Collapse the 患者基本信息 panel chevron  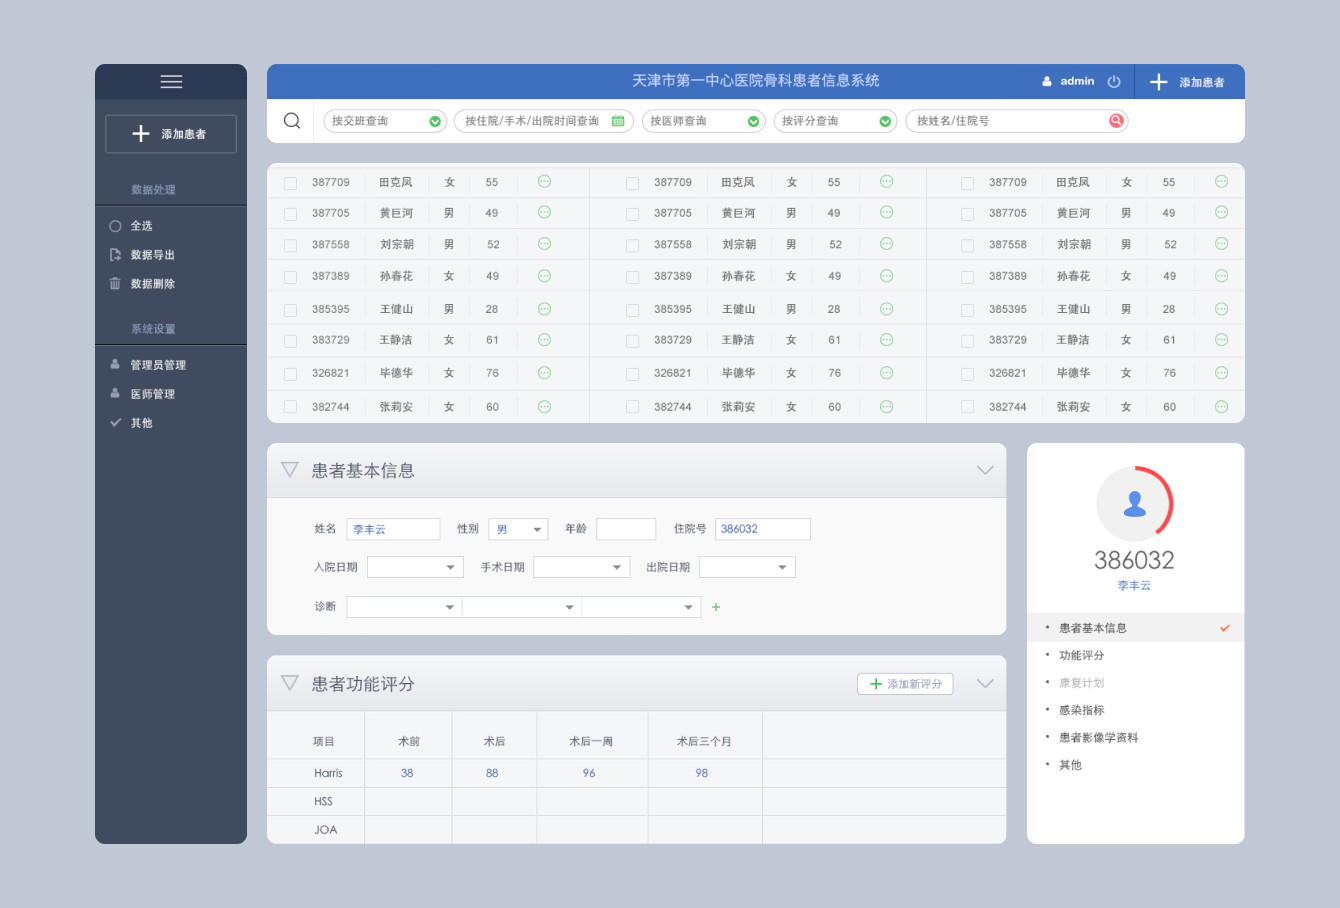pyautogui.click(x=985, y=470)
